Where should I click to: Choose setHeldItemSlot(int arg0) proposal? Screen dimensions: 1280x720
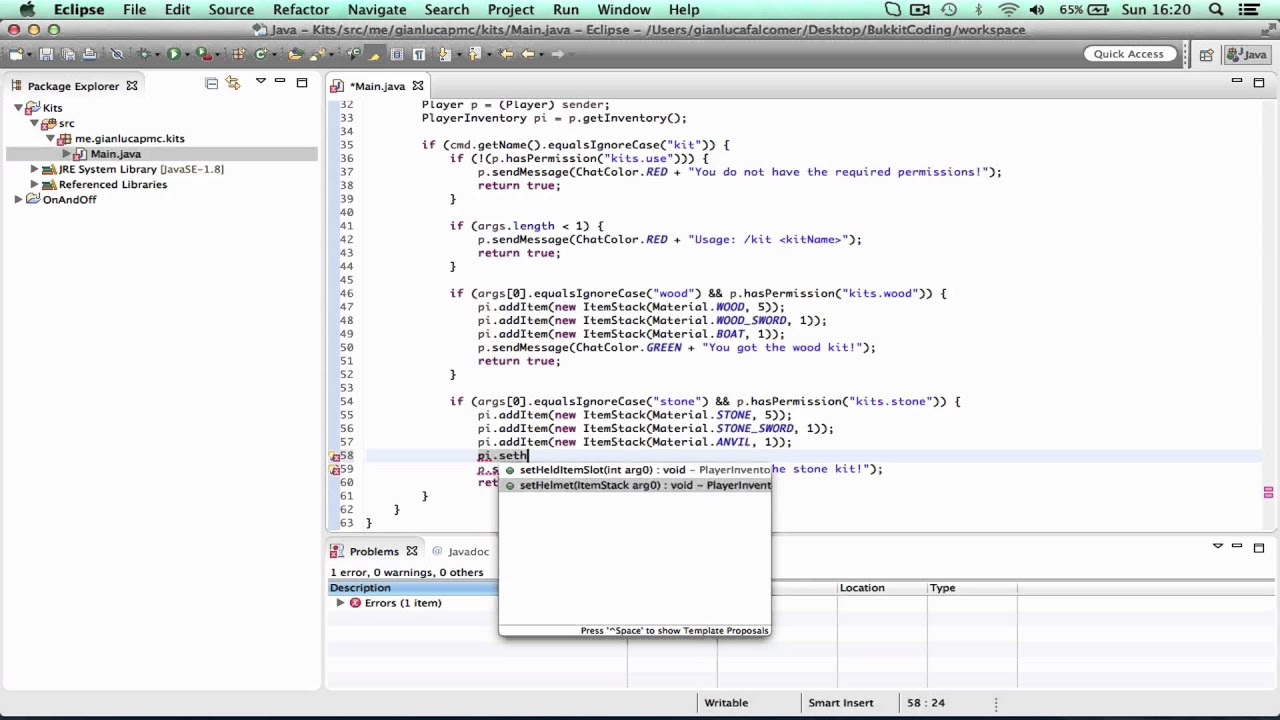pos(636,470)
